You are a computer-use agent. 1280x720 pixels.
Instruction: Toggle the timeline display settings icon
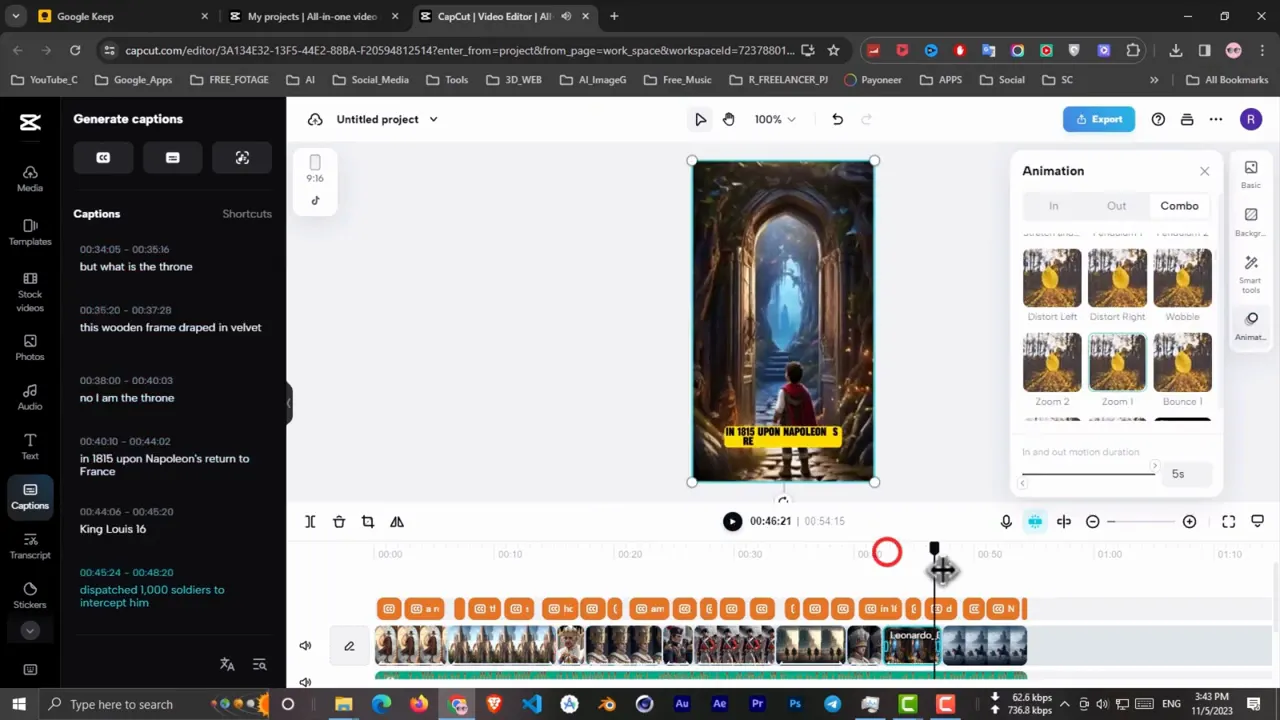pos(1258,521)
